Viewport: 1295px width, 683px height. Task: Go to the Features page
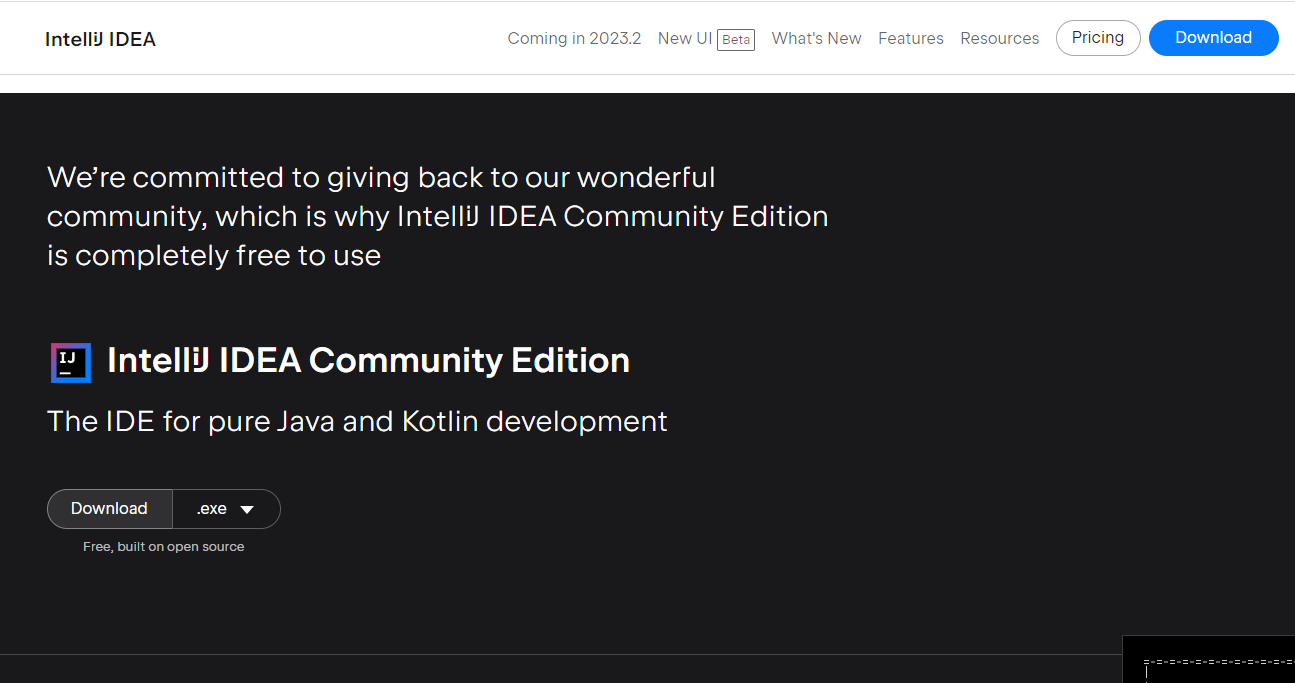(911, 38)
